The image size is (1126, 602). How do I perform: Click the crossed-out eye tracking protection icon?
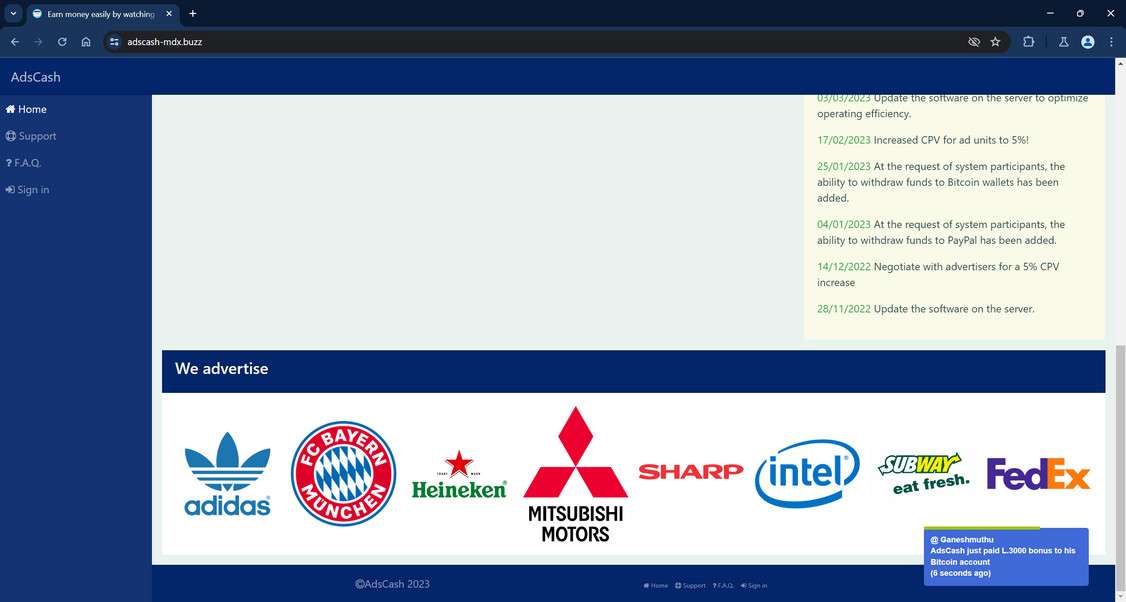click(x=974, y=42)
